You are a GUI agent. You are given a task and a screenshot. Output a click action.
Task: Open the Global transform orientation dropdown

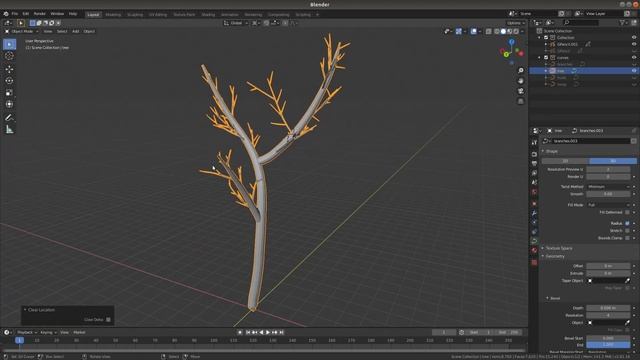coord(236,23)
